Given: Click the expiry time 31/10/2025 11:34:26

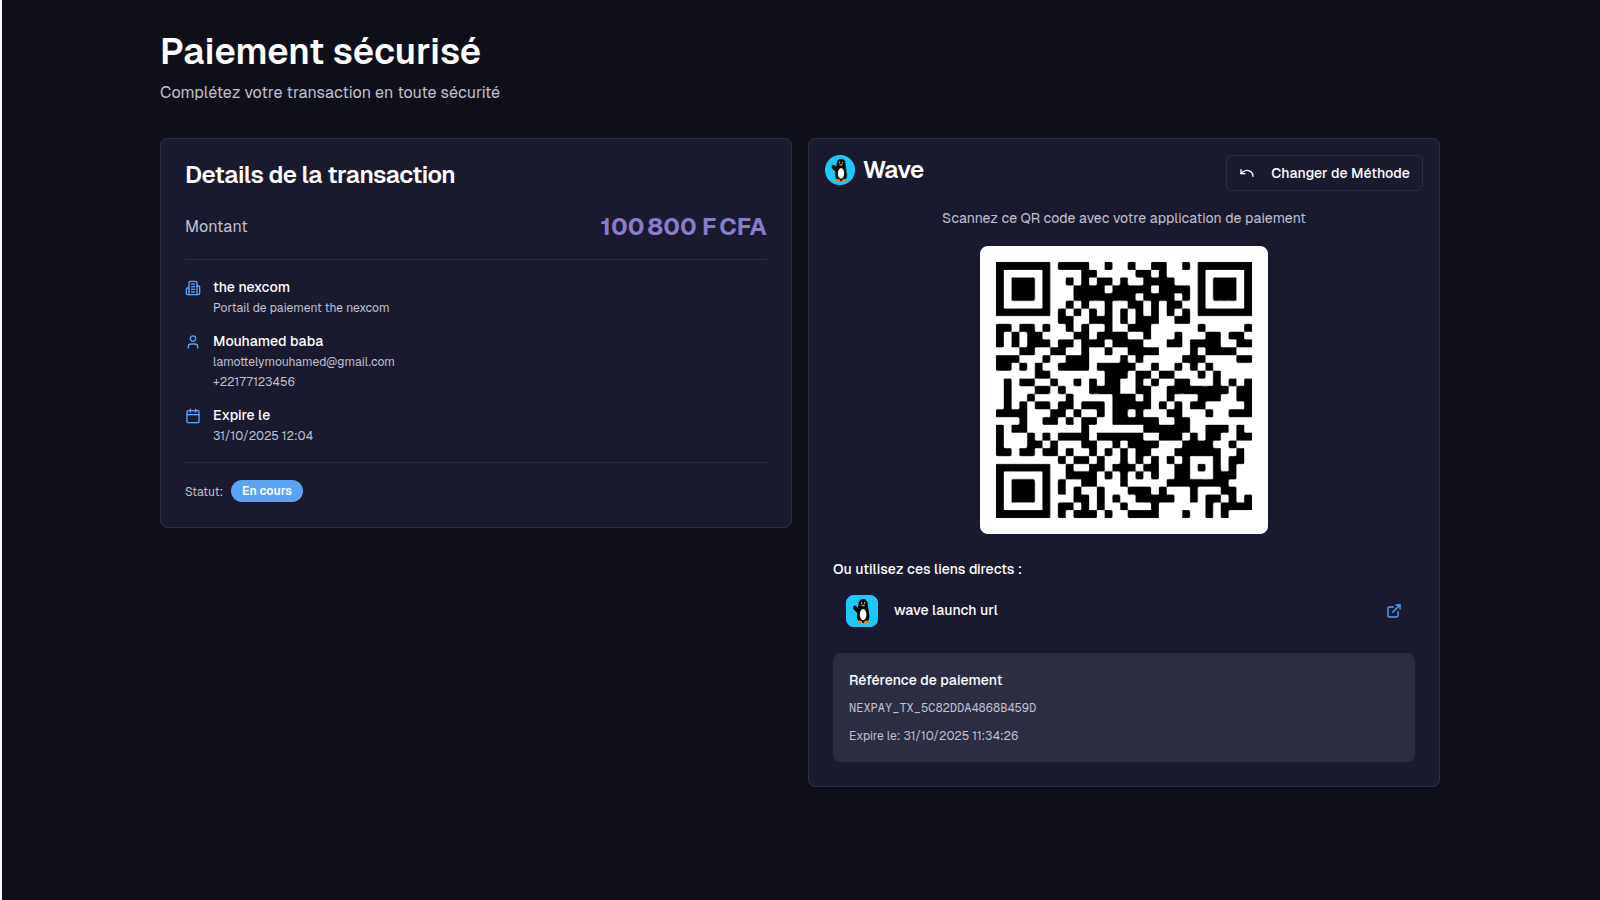Looking at the screenshot, I should (x=960, y=736).
